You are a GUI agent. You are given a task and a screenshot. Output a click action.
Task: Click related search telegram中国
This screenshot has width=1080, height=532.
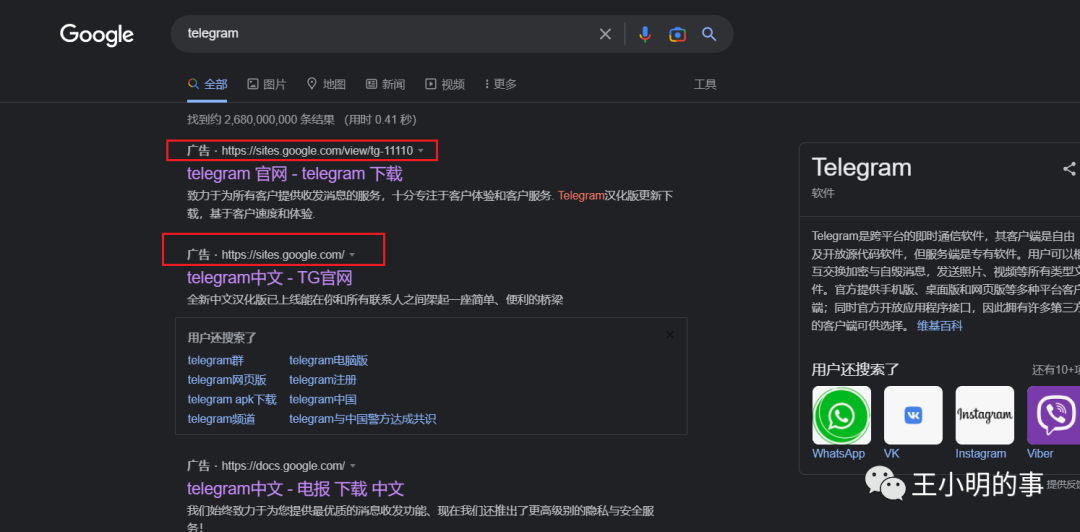pos(323,399)
